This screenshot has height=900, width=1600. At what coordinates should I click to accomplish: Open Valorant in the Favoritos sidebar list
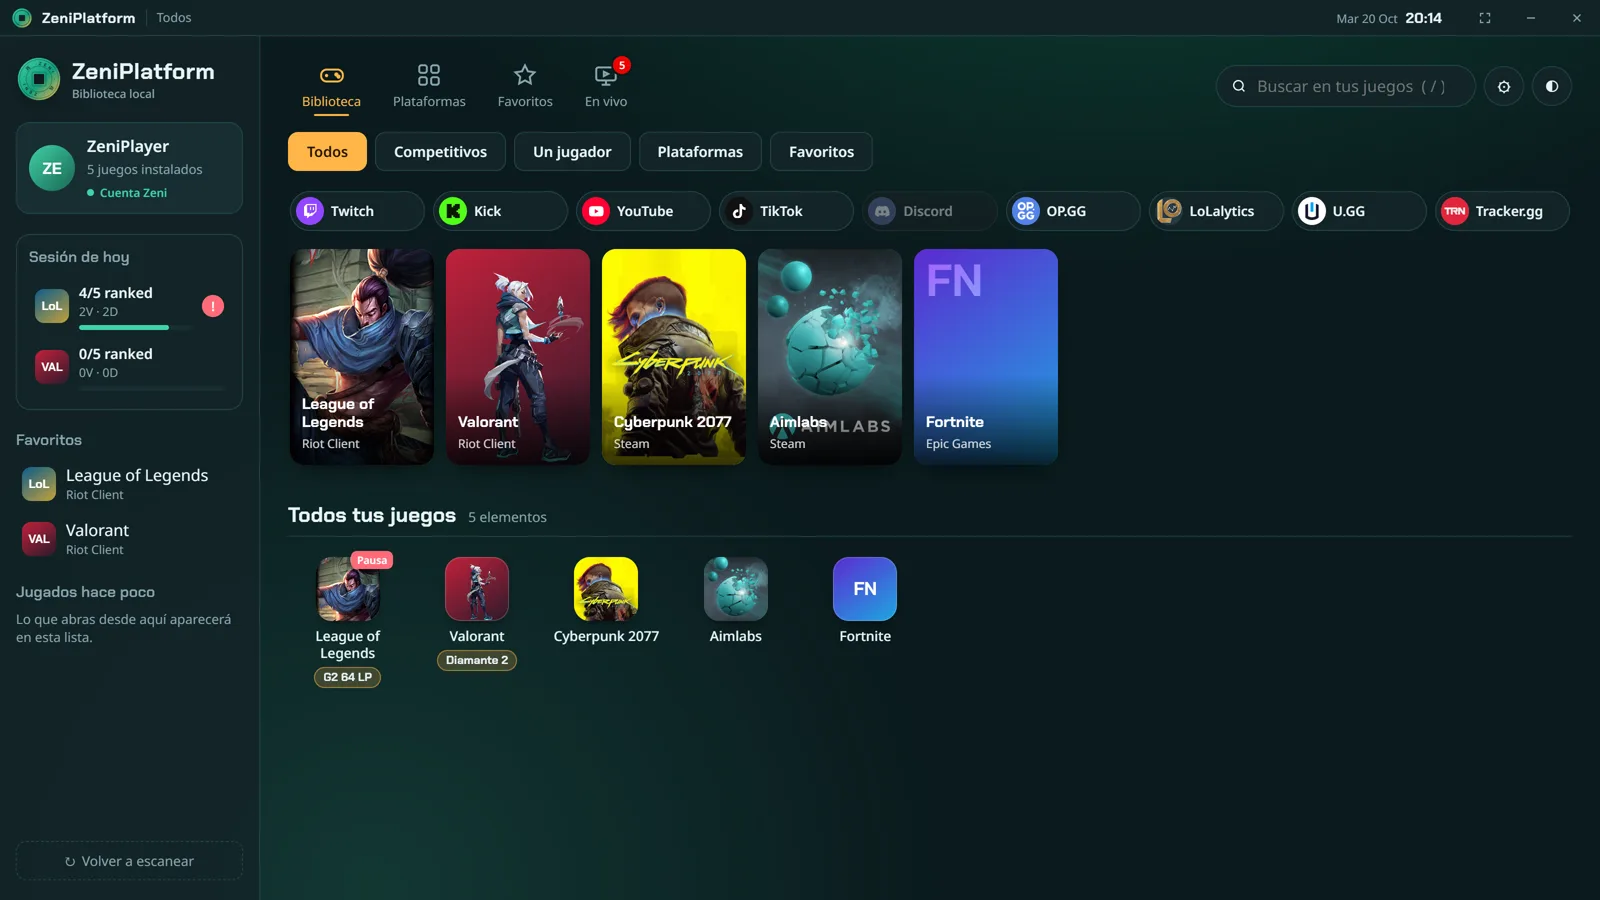129,539
